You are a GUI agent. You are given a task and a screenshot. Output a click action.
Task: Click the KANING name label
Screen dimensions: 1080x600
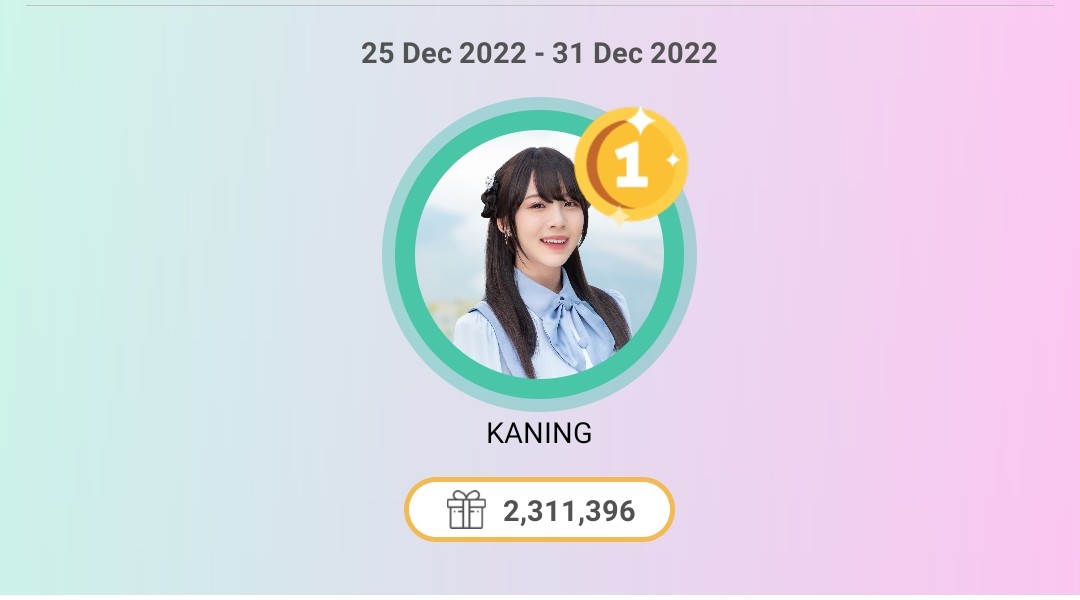coord(539,433)
